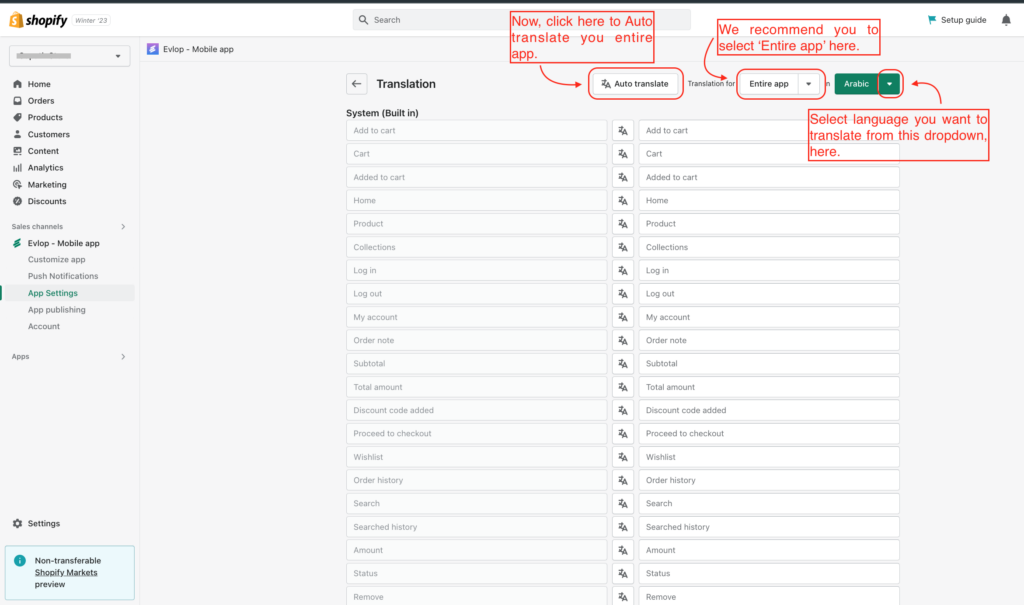Click the Setup guide flag icon
Viewport: 1024px width, 605px height.
point(932,20)
